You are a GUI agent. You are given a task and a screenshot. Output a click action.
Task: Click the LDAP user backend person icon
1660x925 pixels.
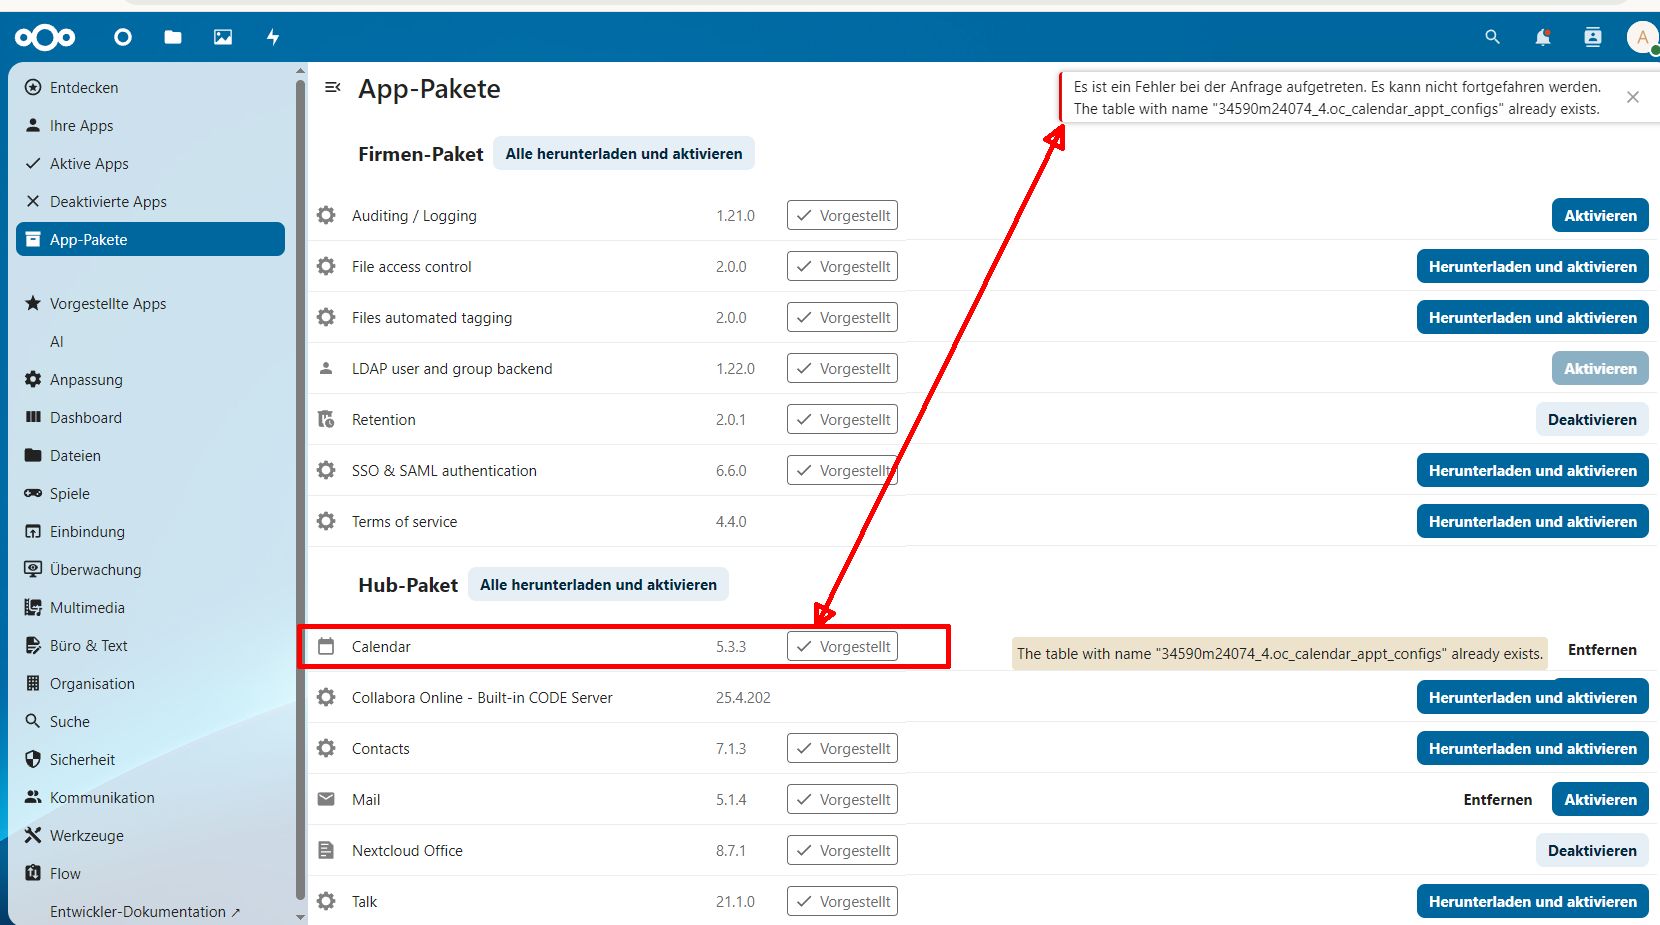pos(326,368)
